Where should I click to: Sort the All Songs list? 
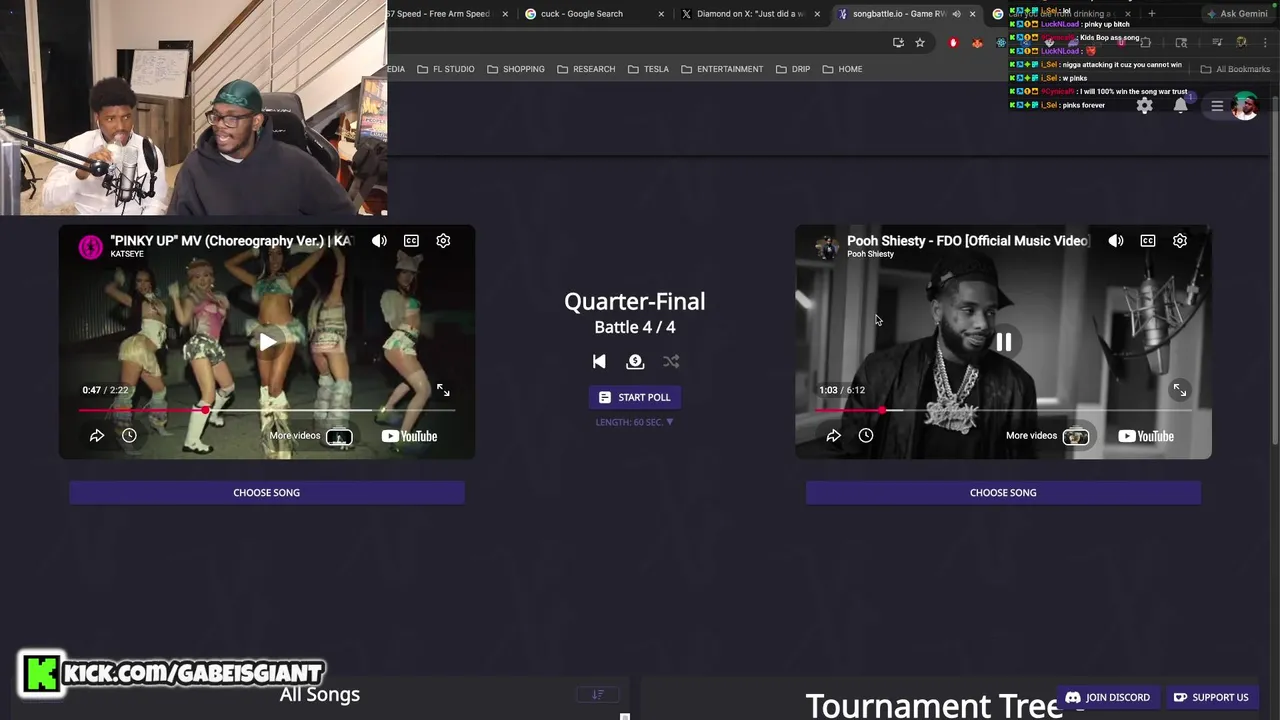[598, 694]
